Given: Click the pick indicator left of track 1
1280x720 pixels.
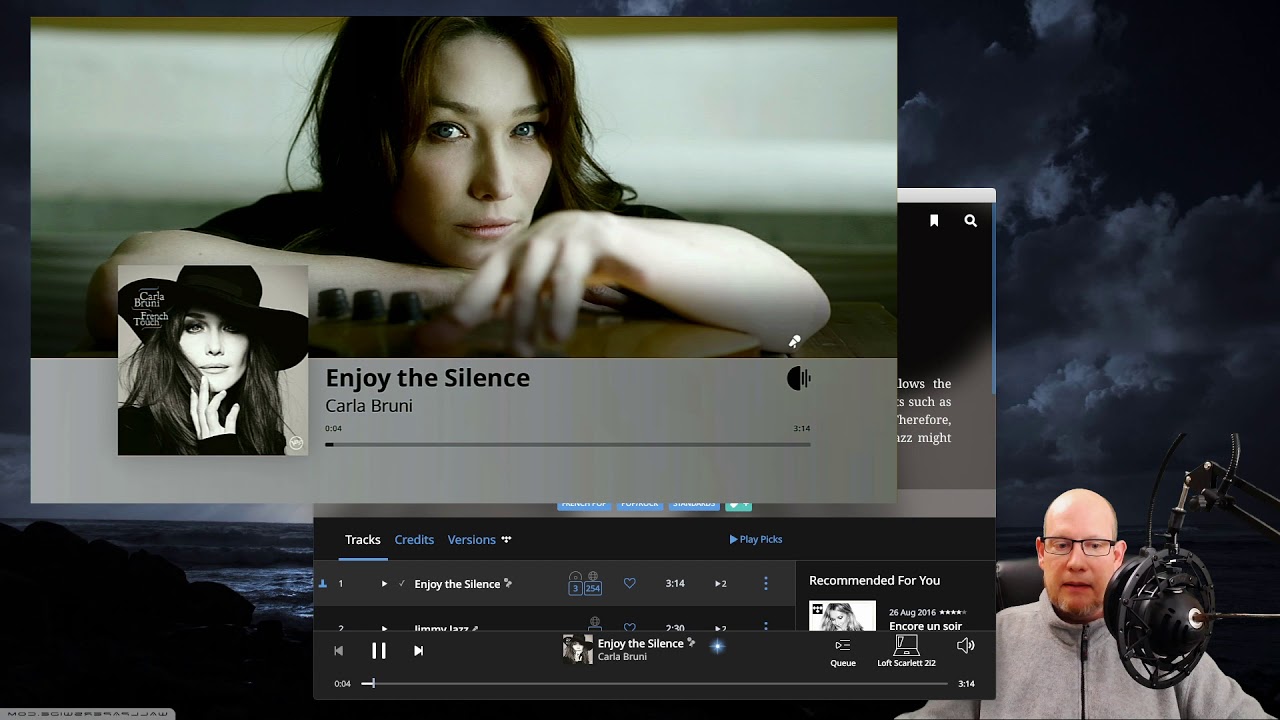Looking at the screenshot, I should coord(323,584).
